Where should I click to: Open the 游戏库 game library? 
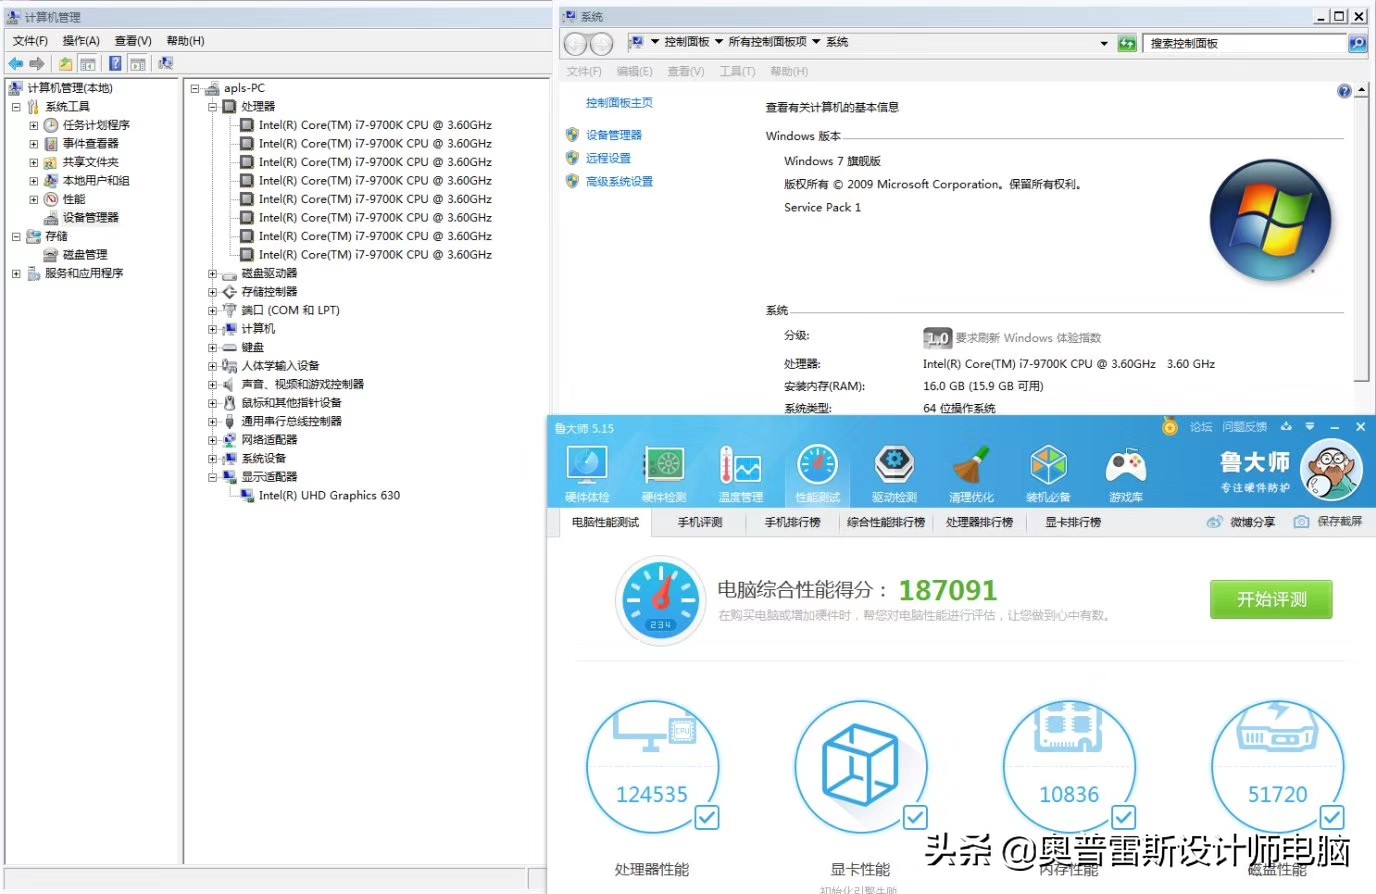[x=1124, y=470]
